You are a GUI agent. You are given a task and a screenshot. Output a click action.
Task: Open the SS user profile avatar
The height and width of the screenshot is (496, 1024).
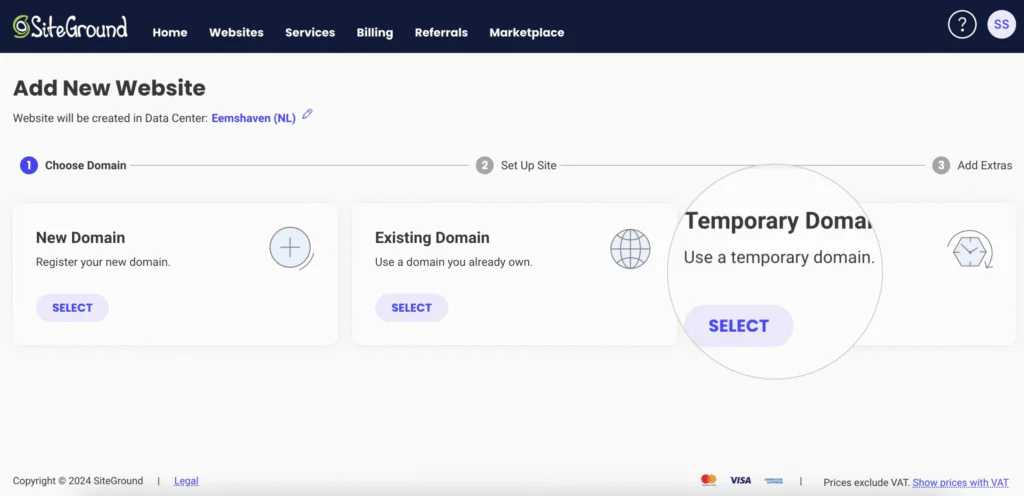[1001, 25]
